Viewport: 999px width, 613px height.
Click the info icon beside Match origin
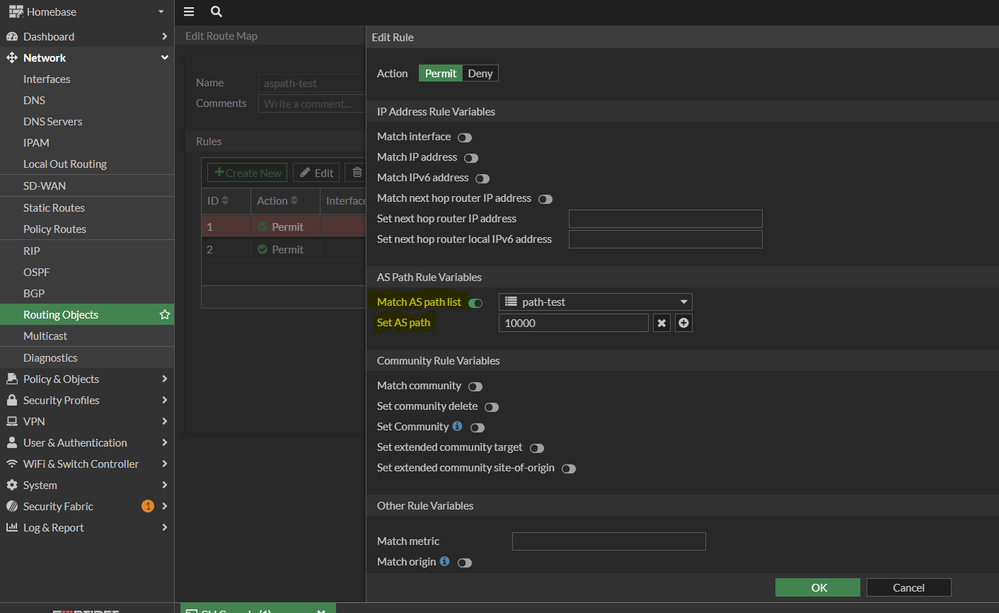[444, 562]
